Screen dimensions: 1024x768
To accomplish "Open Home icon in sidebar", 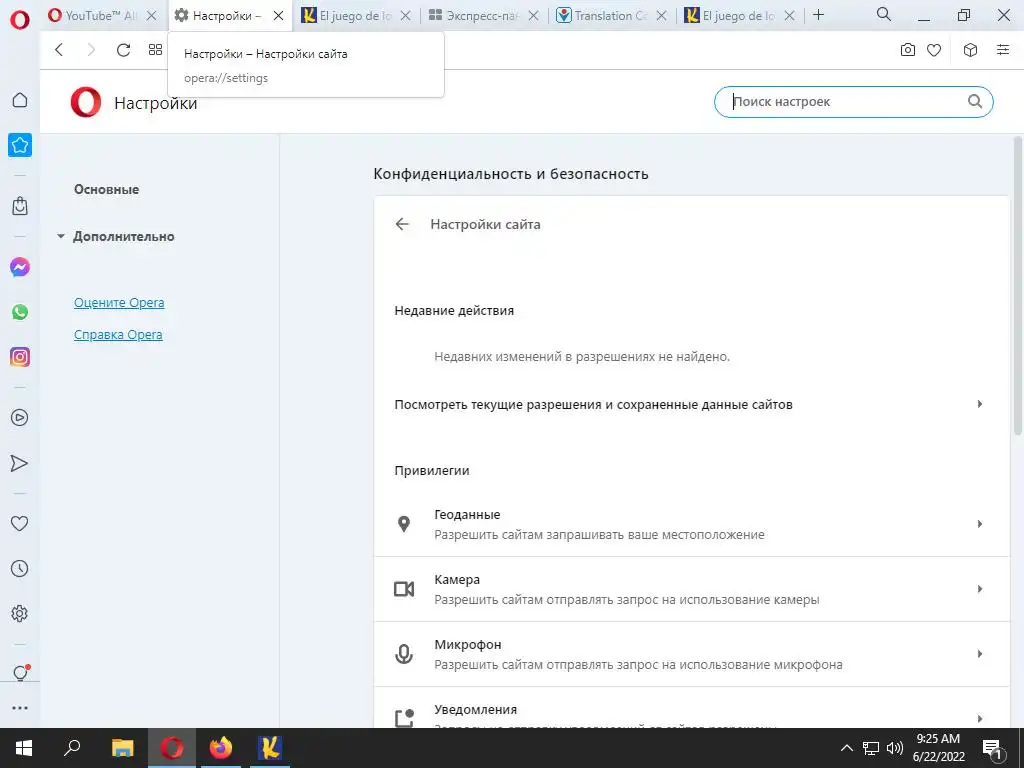I will (20, 100).
